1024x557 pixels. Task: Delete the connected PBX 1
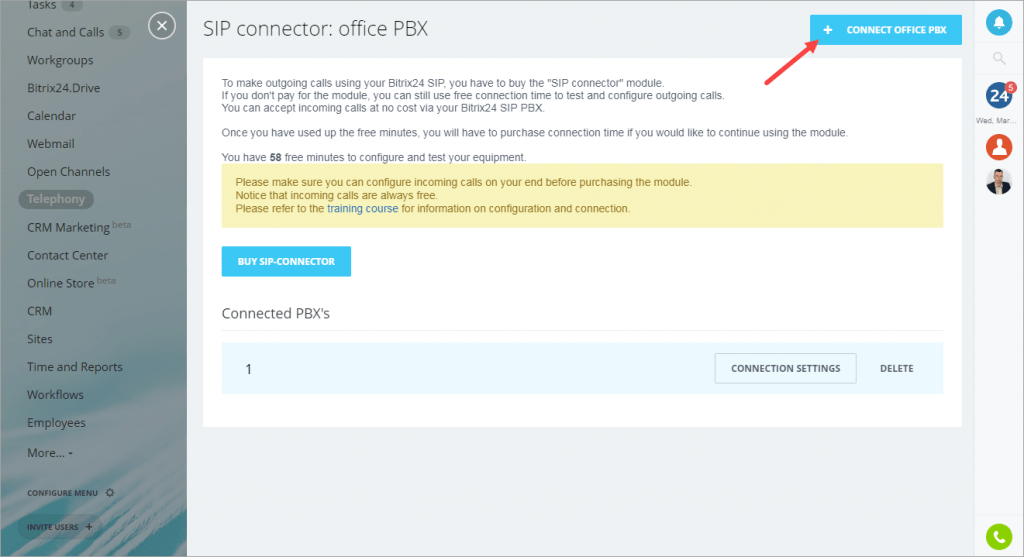[897, 368]
